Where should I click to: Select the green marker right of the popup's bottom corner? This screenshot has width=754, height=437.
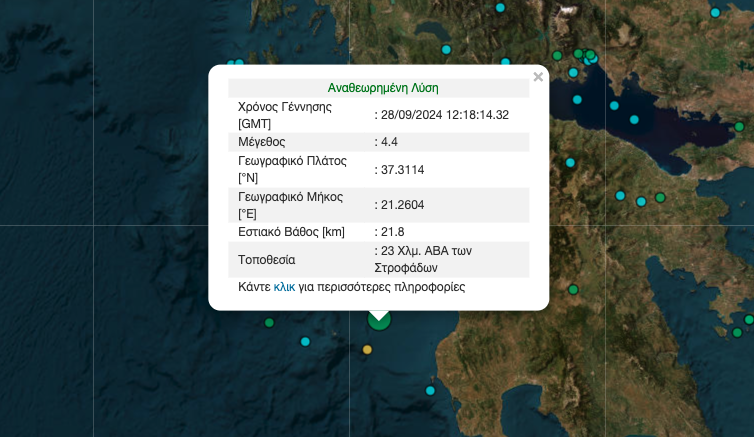[x=573, y=290]
